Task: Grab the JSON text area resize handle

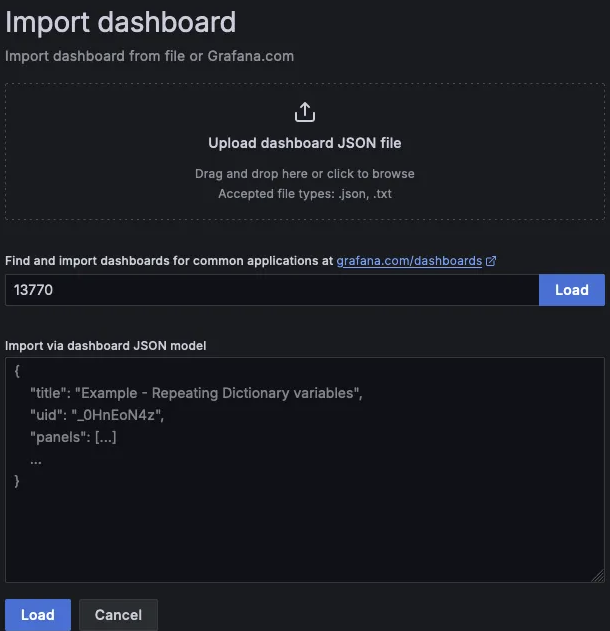Action: [598, 576]
